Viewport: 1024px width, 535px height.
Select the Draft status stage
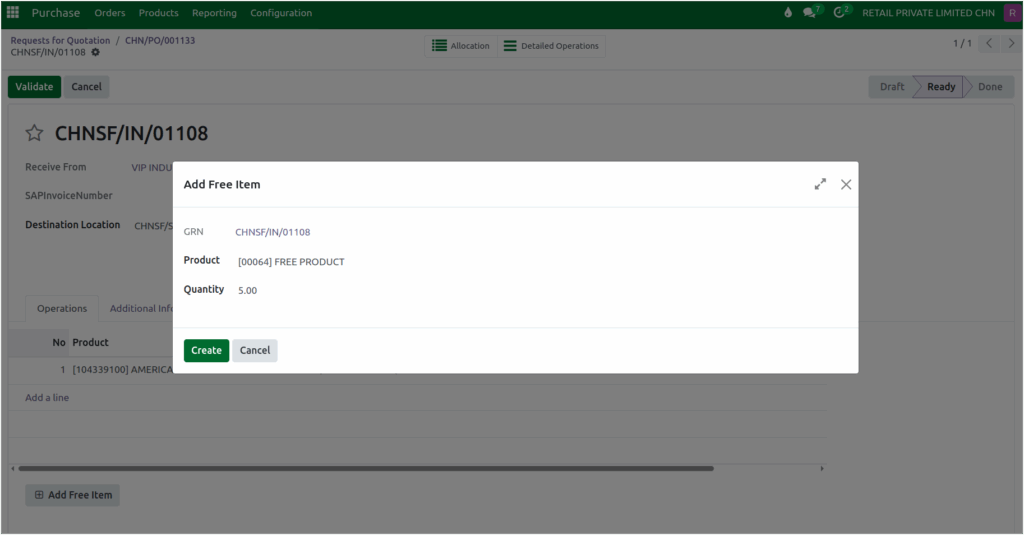(891, 87)
